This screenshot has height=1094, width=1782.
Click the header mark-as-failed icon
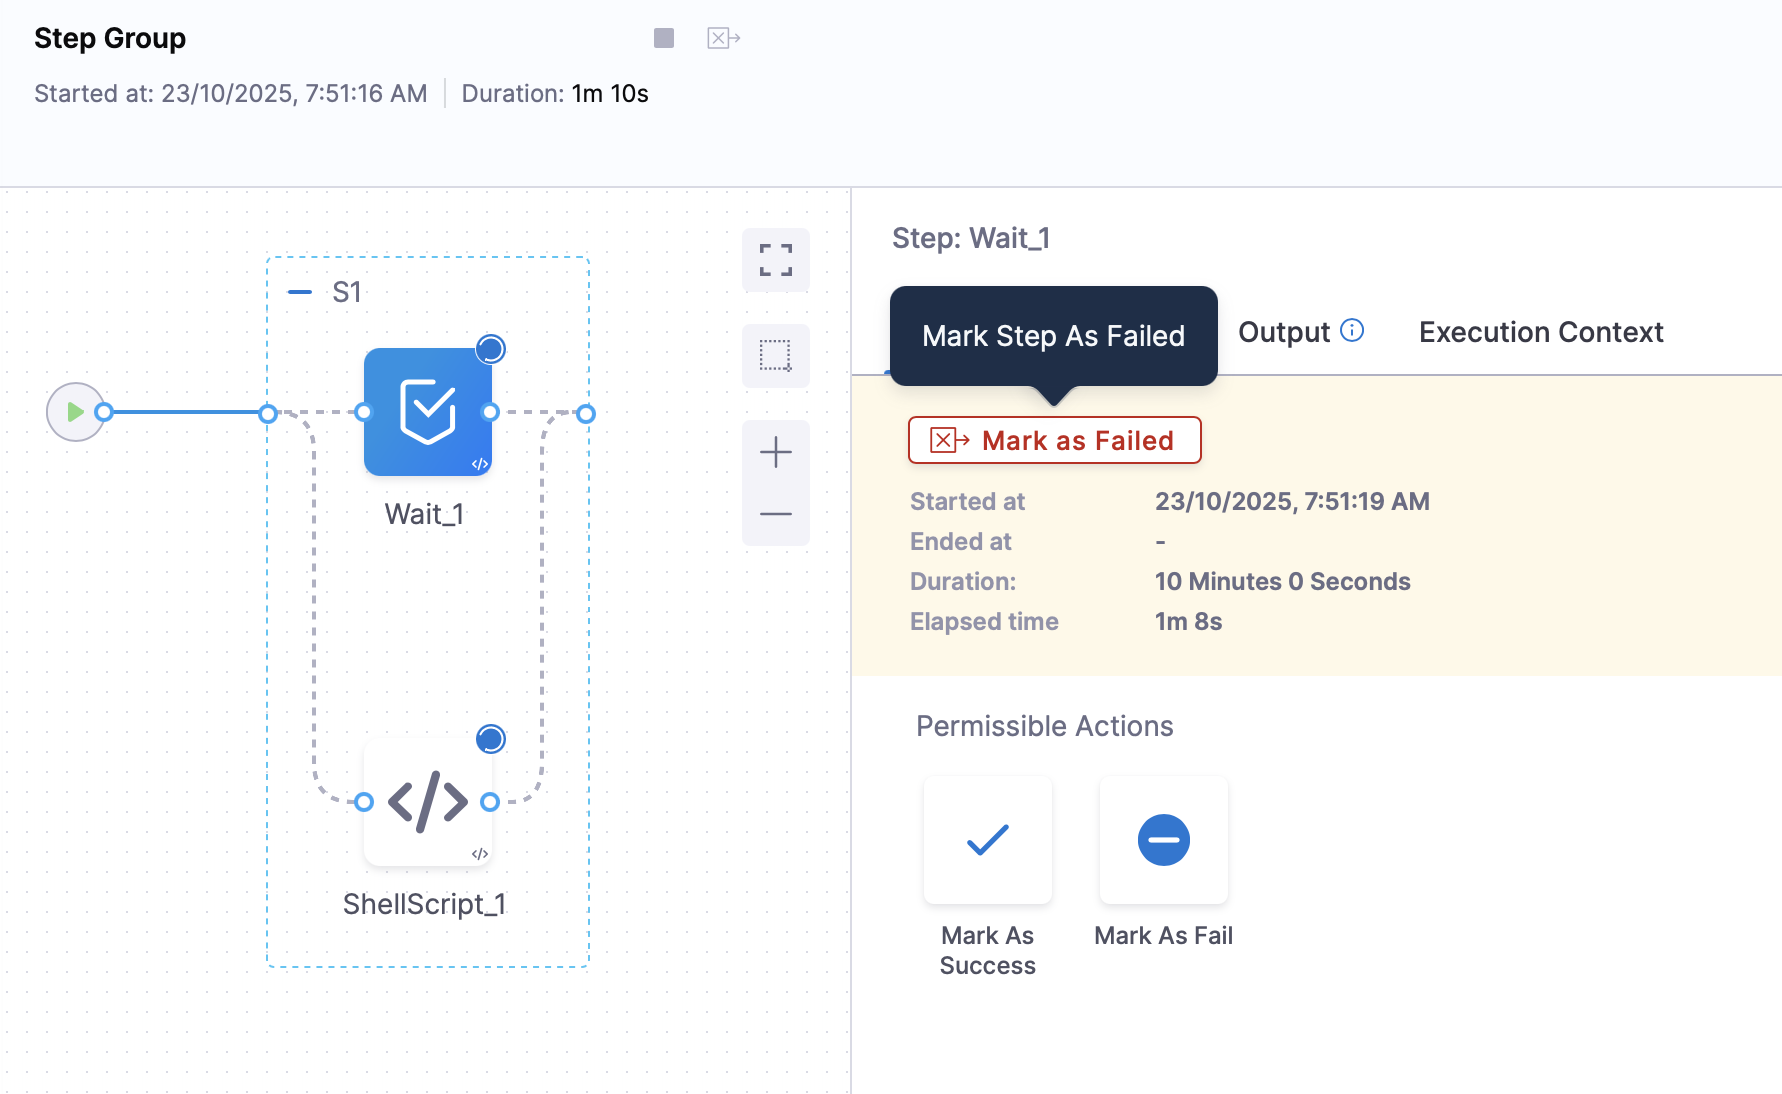pyautogui.click(x=723, y=38)
